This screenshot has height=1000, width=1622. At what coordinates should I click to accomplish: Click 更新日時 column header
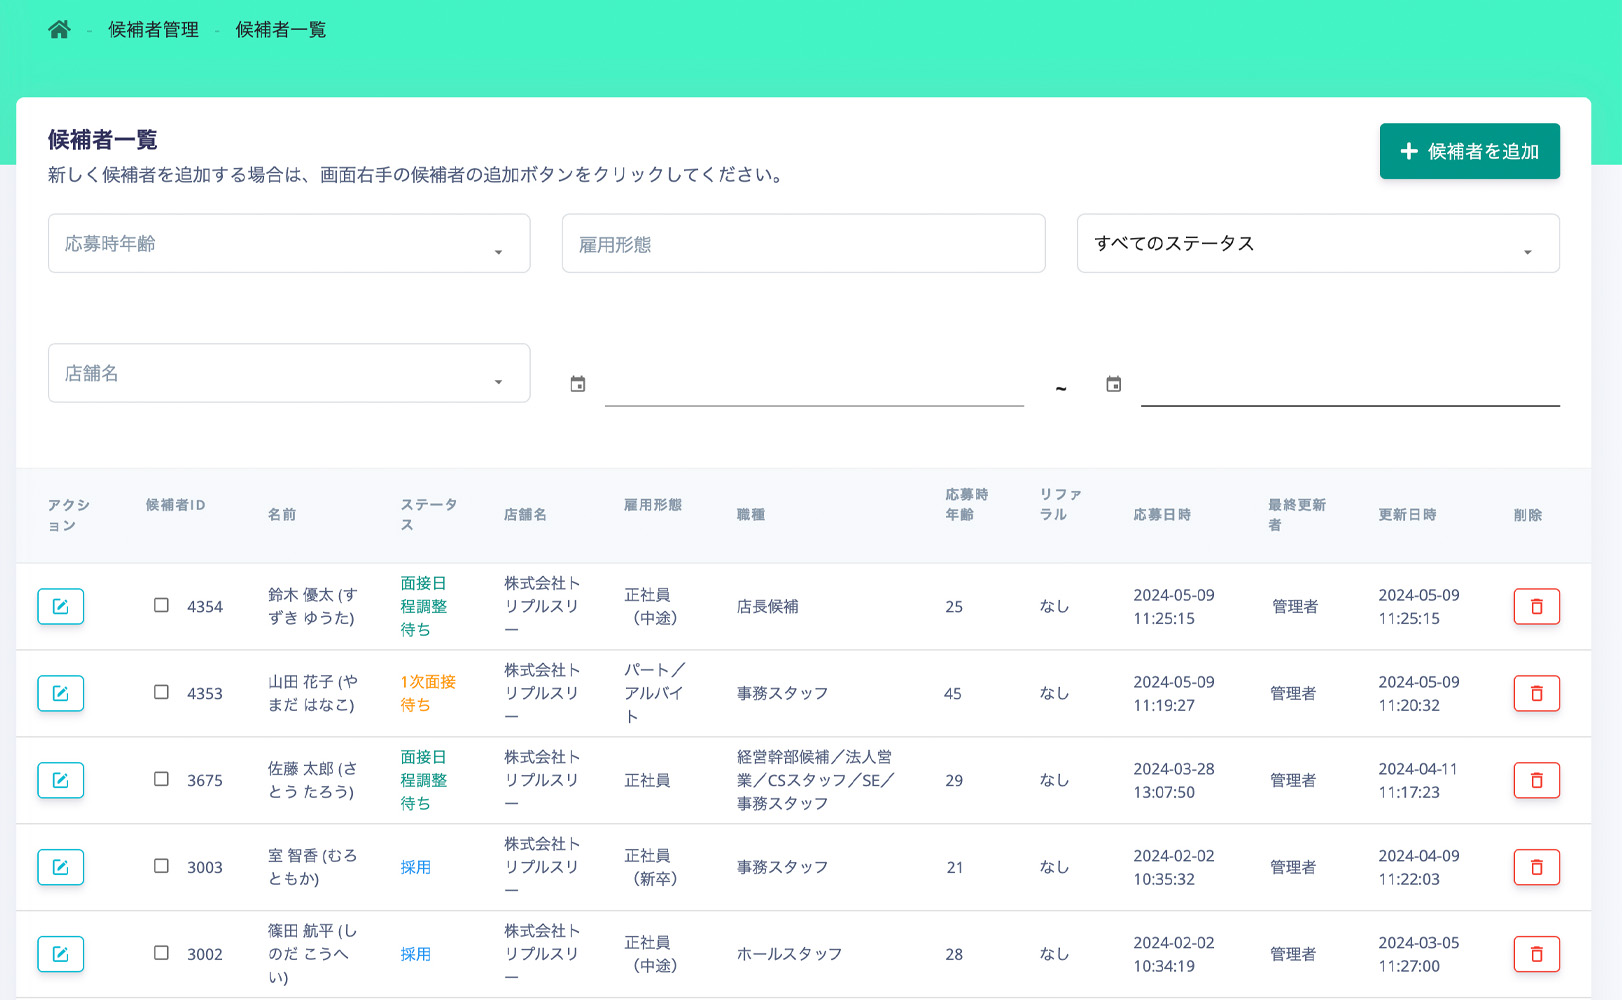1407,514
